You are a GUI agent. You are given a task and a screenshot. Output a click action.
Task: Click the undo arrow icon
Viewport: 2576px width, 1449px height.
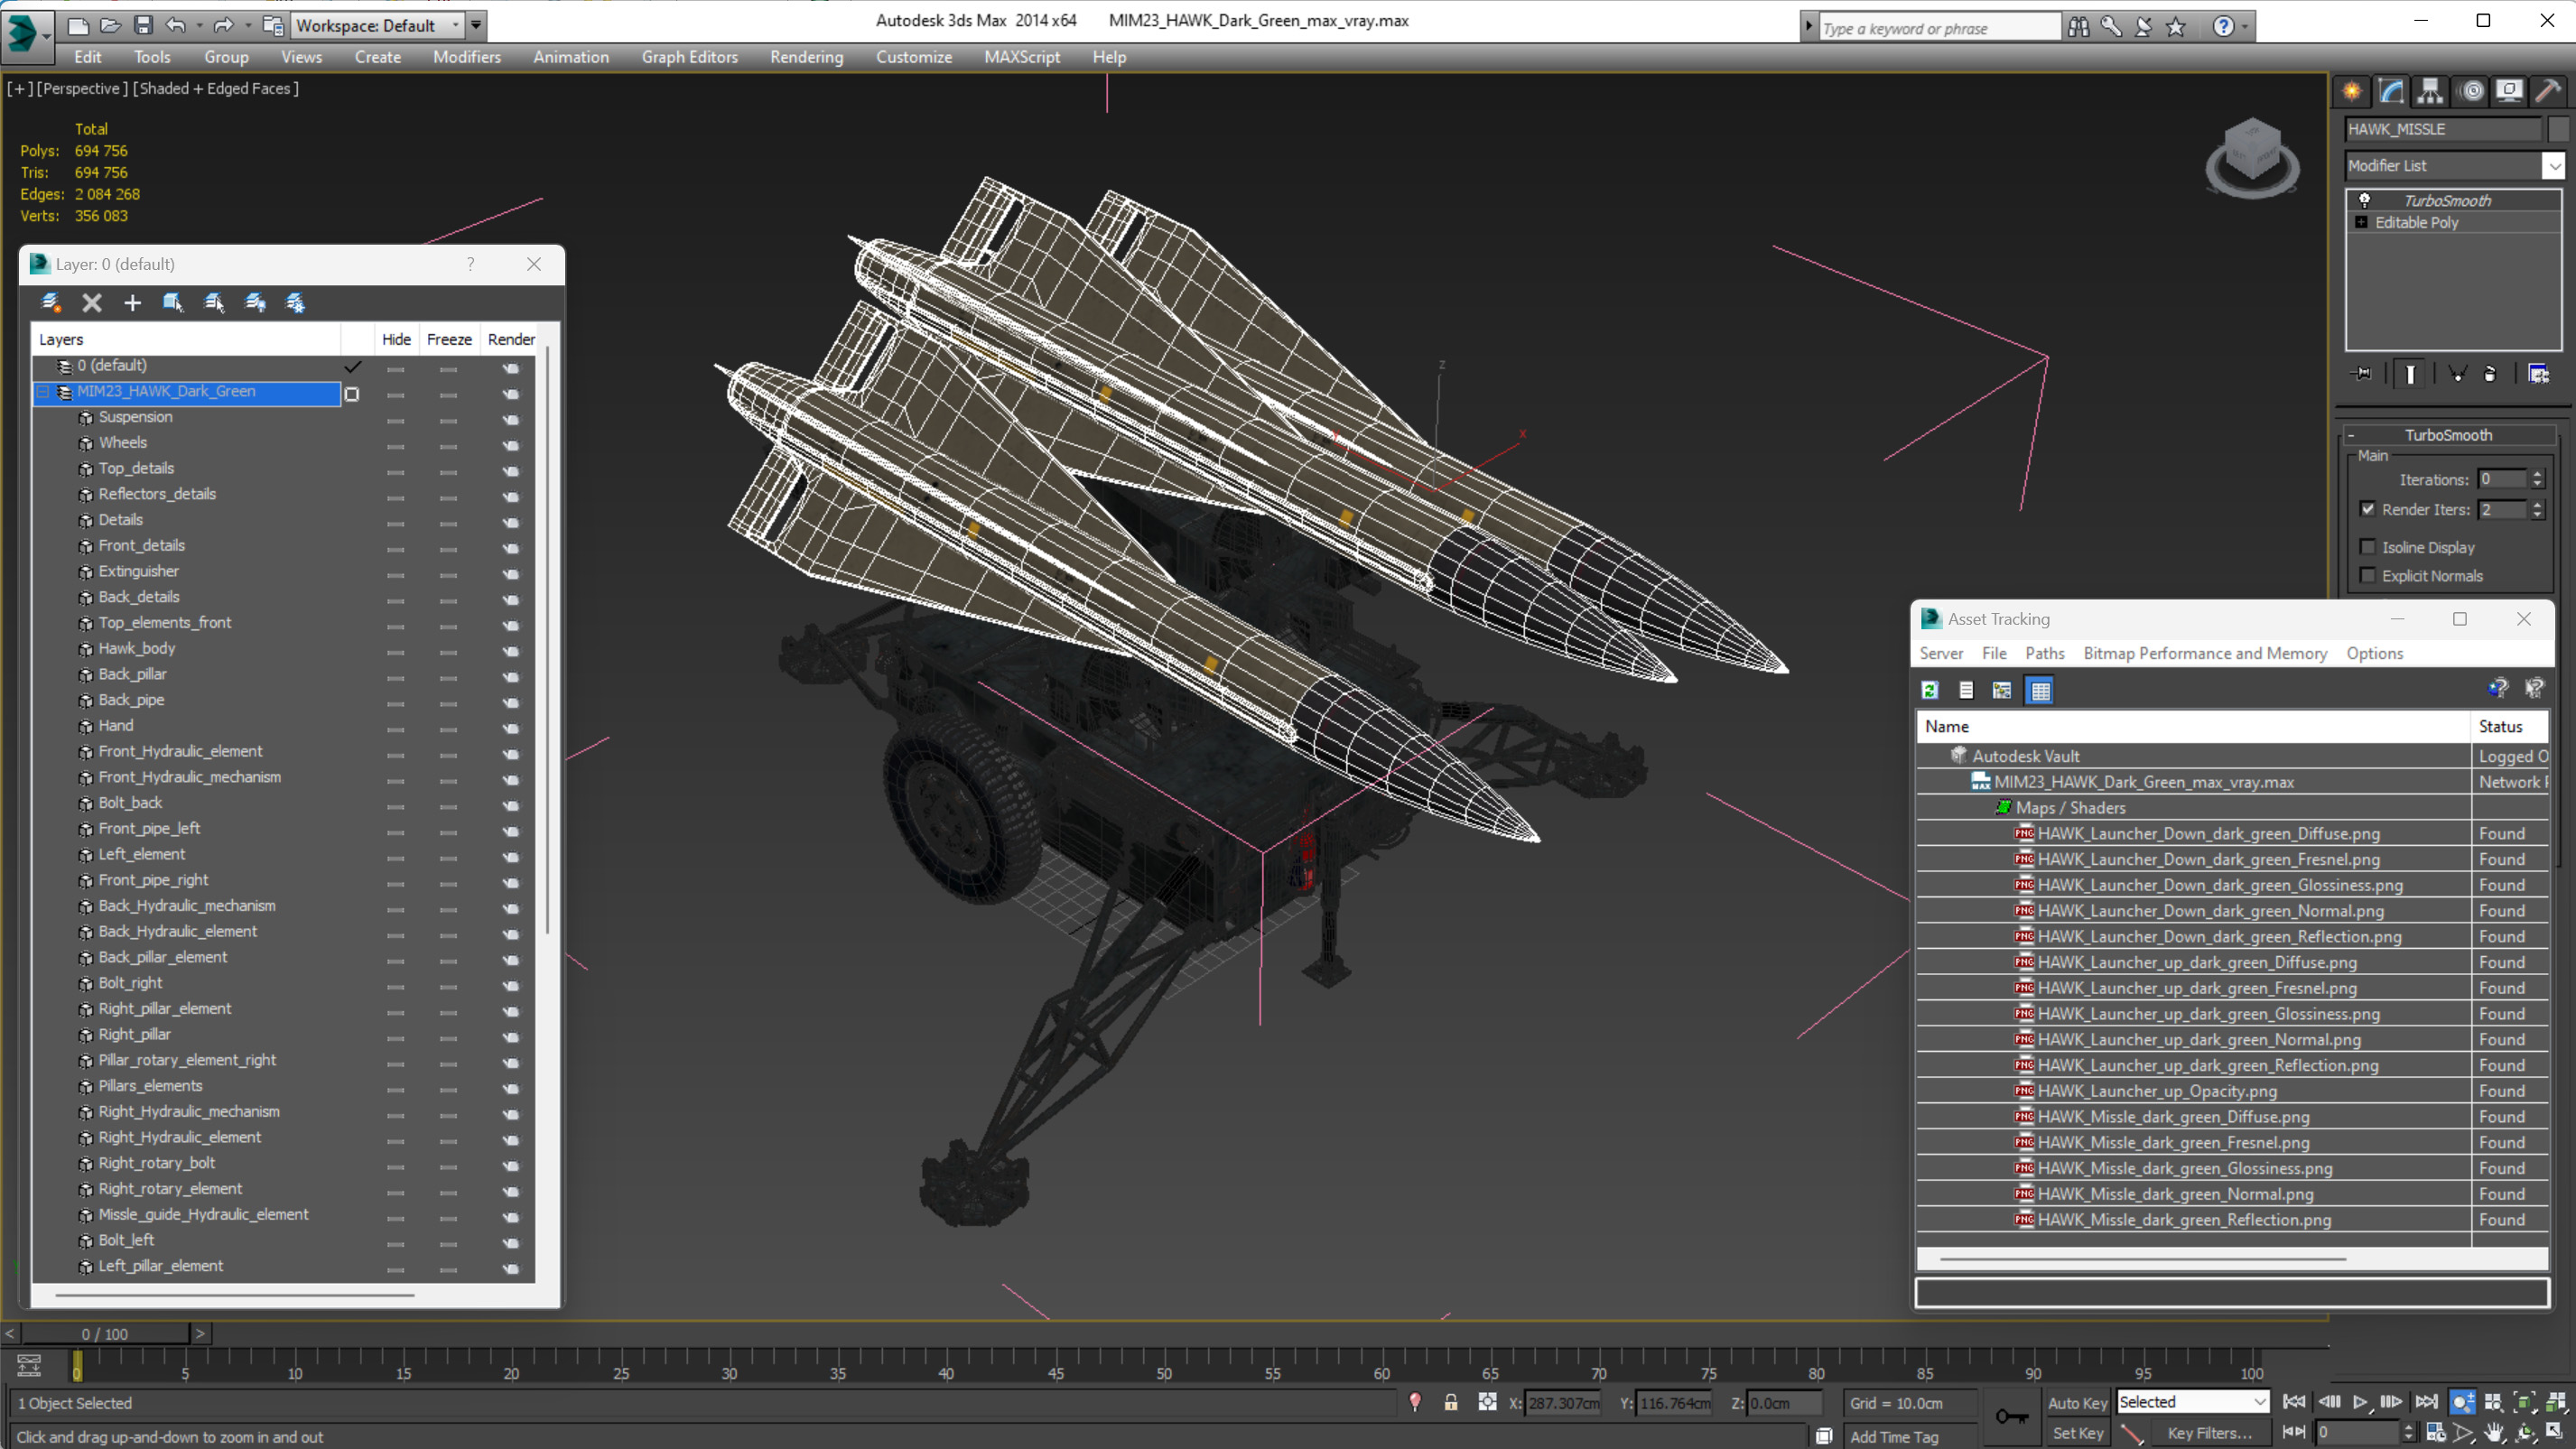[x=176, y=25]
